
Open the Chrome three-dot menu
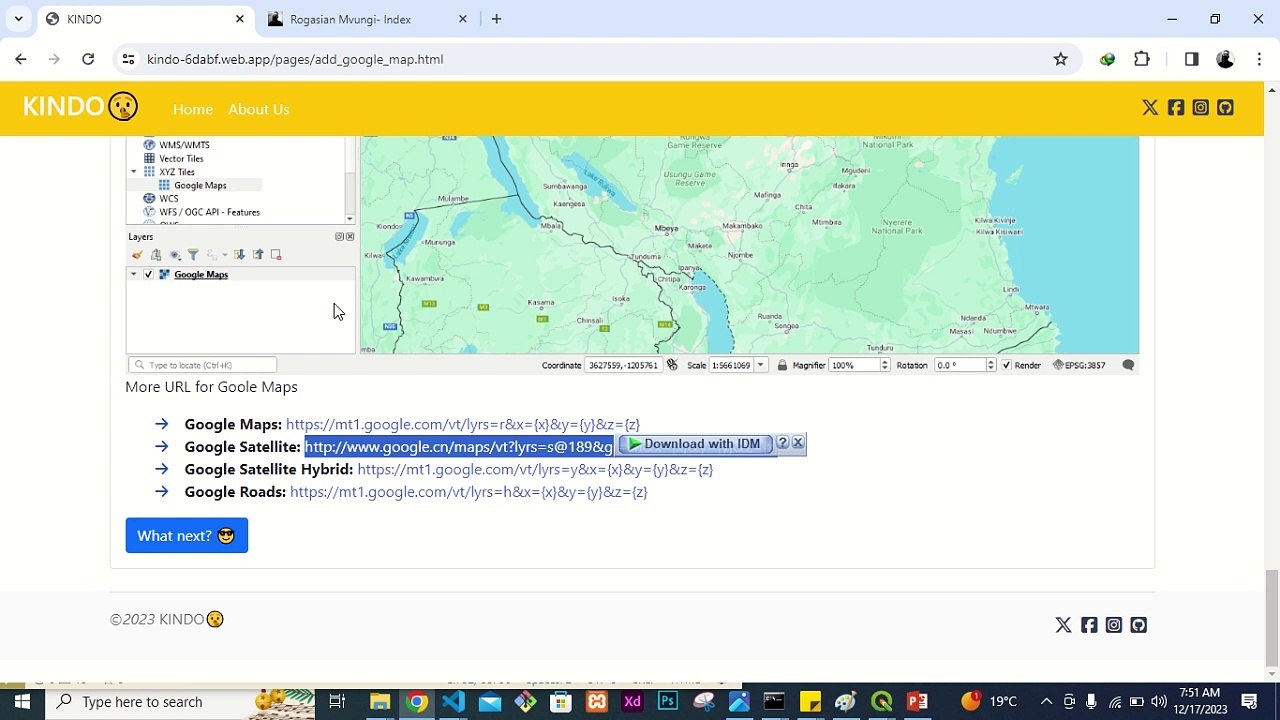coord(1258,59)
